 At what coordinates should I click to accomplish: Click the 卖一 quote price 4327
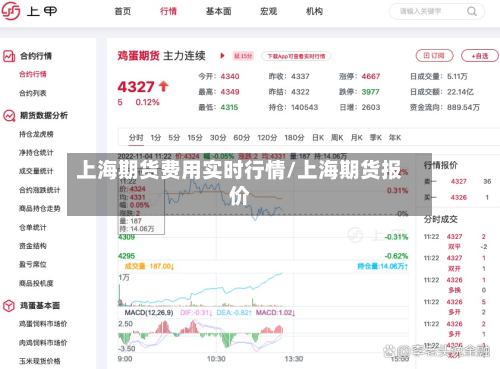tap(459, 181)
